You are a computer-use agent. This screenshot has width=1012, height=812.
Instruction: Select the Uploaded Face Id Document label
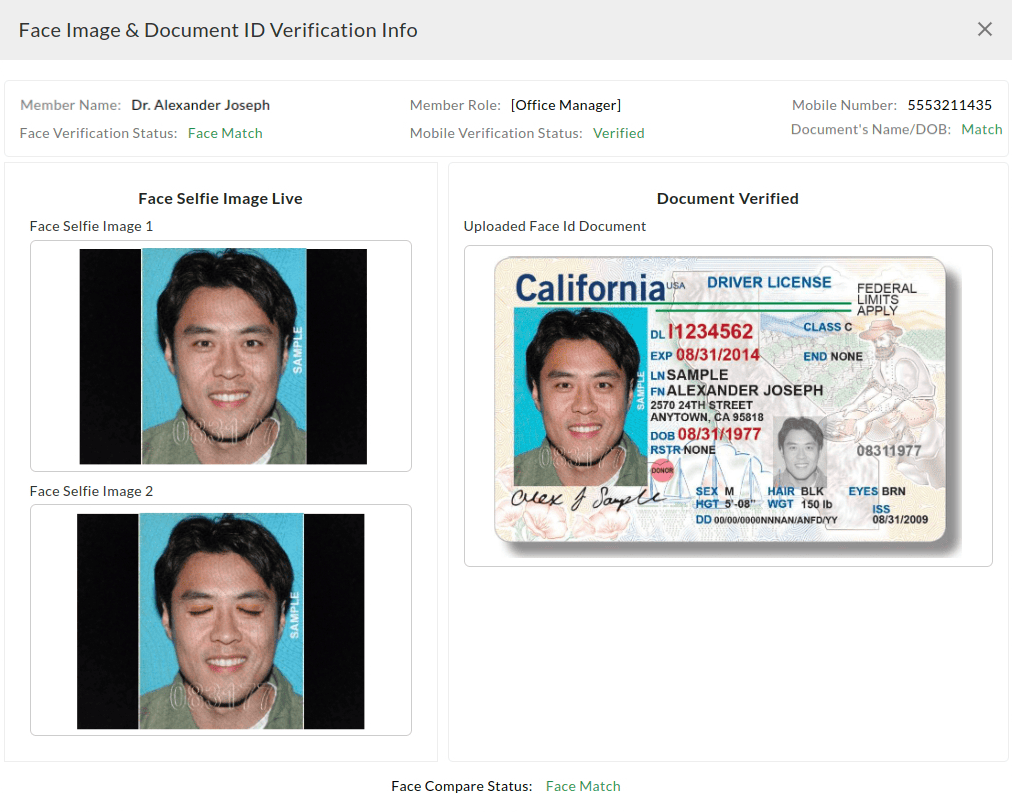tap(554, 226)
